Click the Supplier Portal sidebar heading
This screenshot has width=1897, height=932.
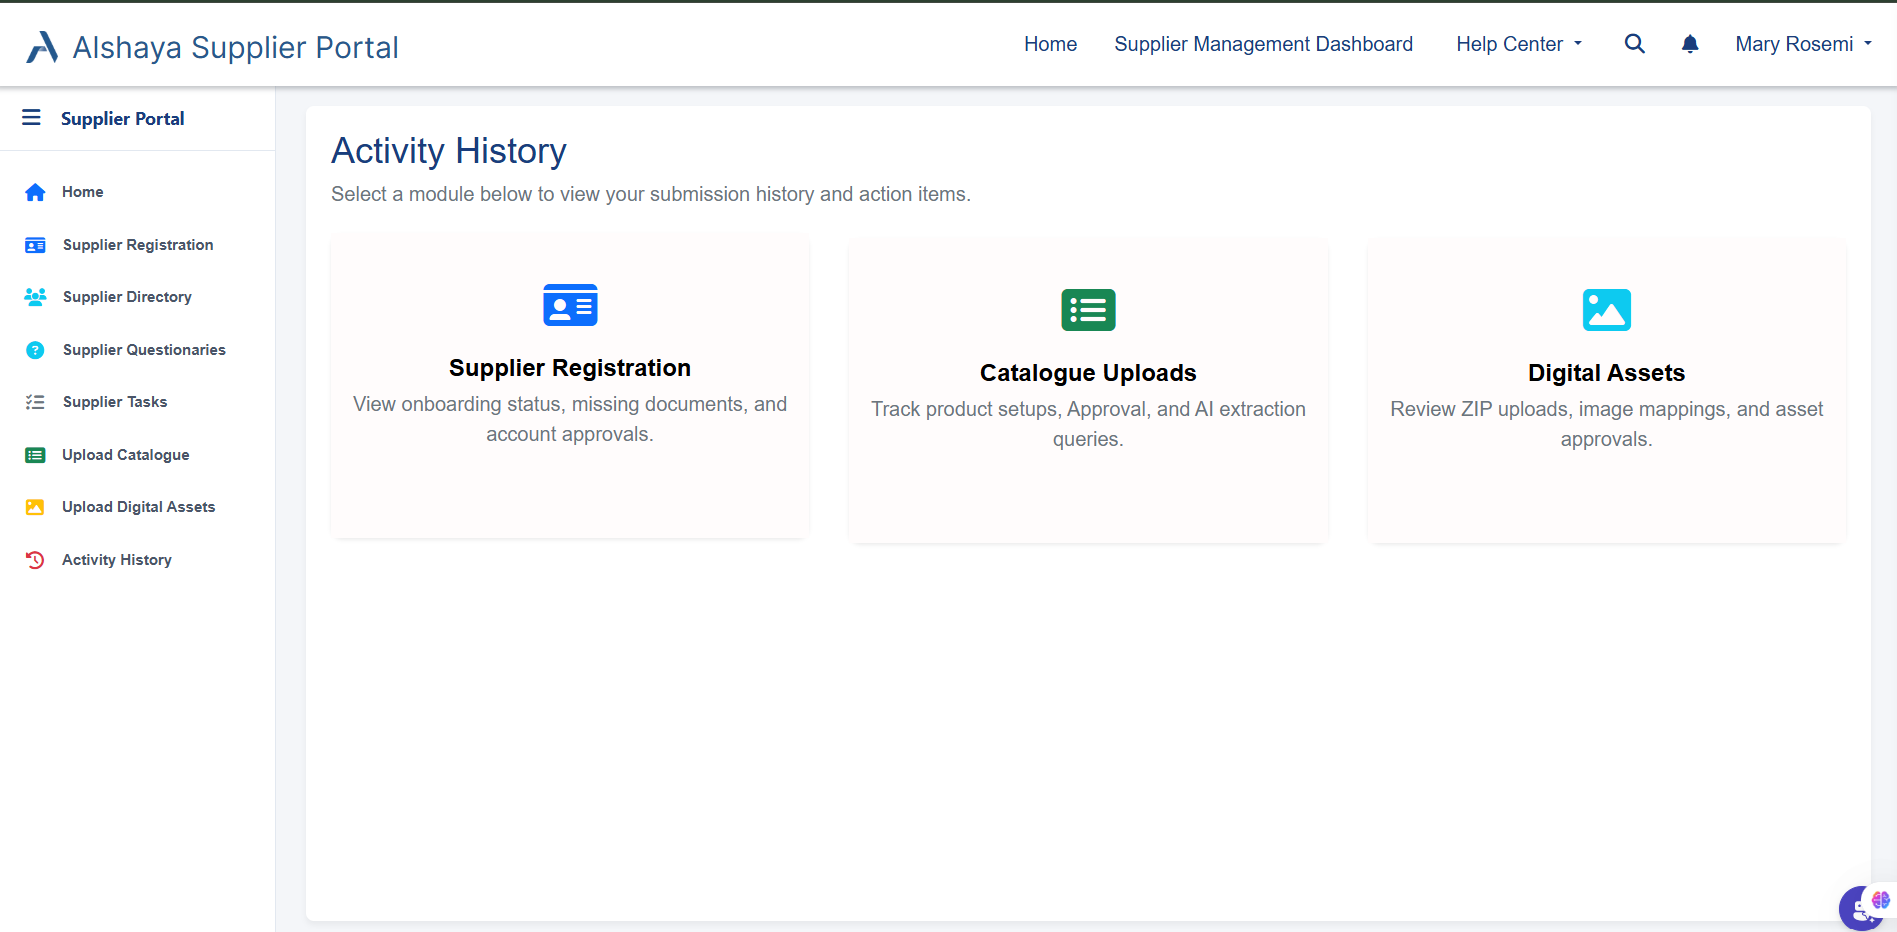click(x=123, y=118)
